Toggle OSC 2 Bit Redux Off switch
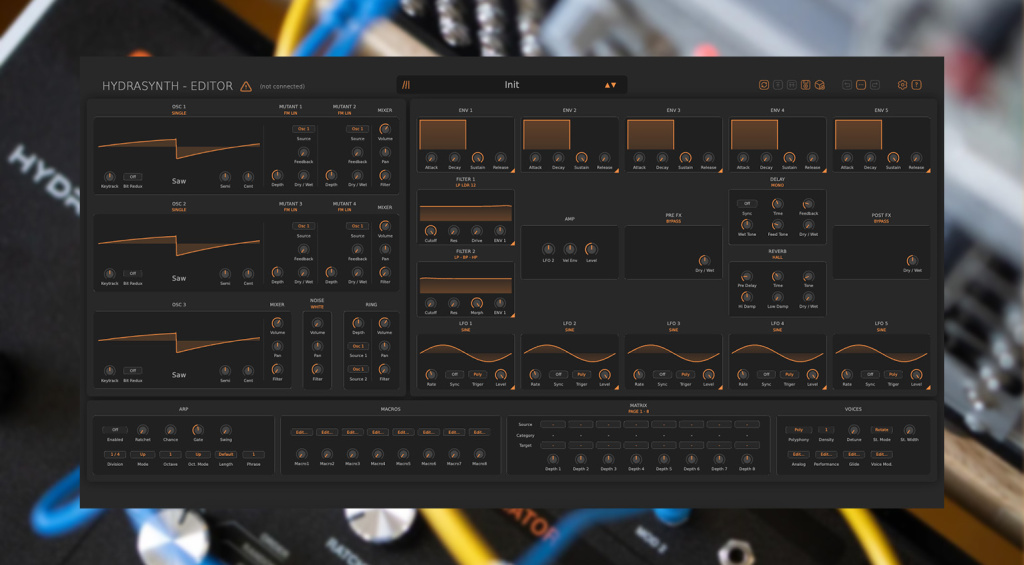The width and height of the screenshot is (1024, 565). [133, 274]
